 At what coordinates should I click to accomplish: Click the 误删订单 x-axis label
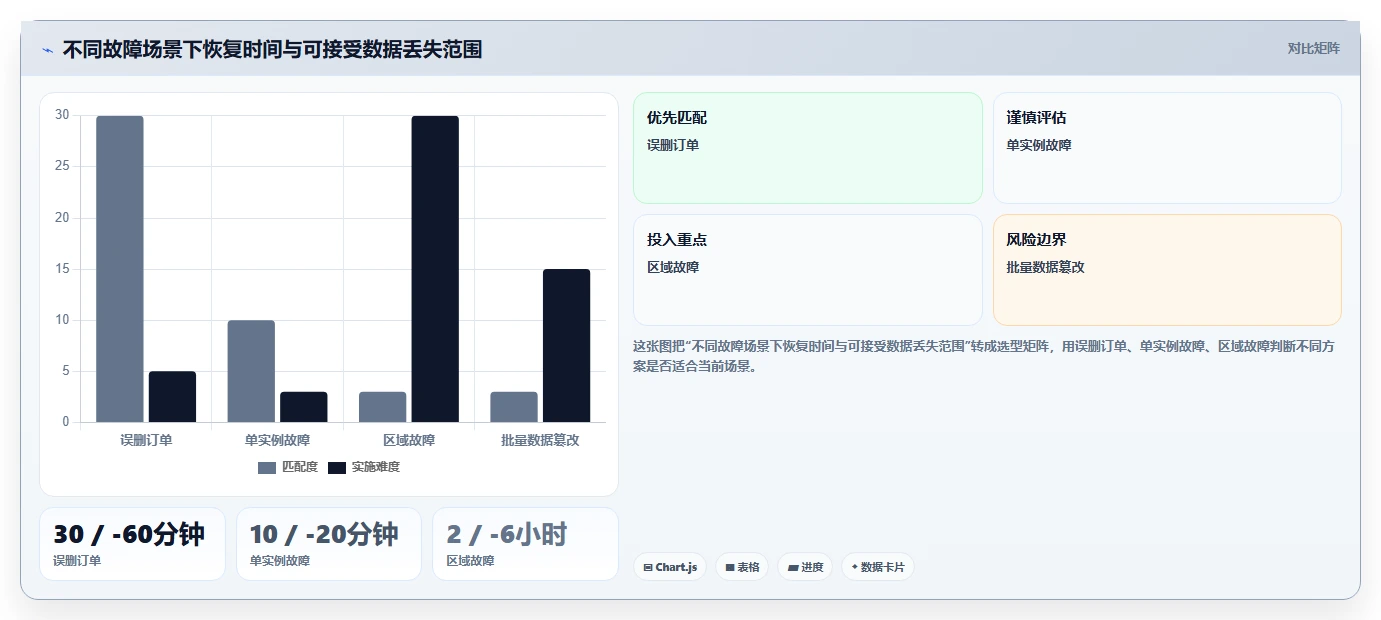coord(146,440)
